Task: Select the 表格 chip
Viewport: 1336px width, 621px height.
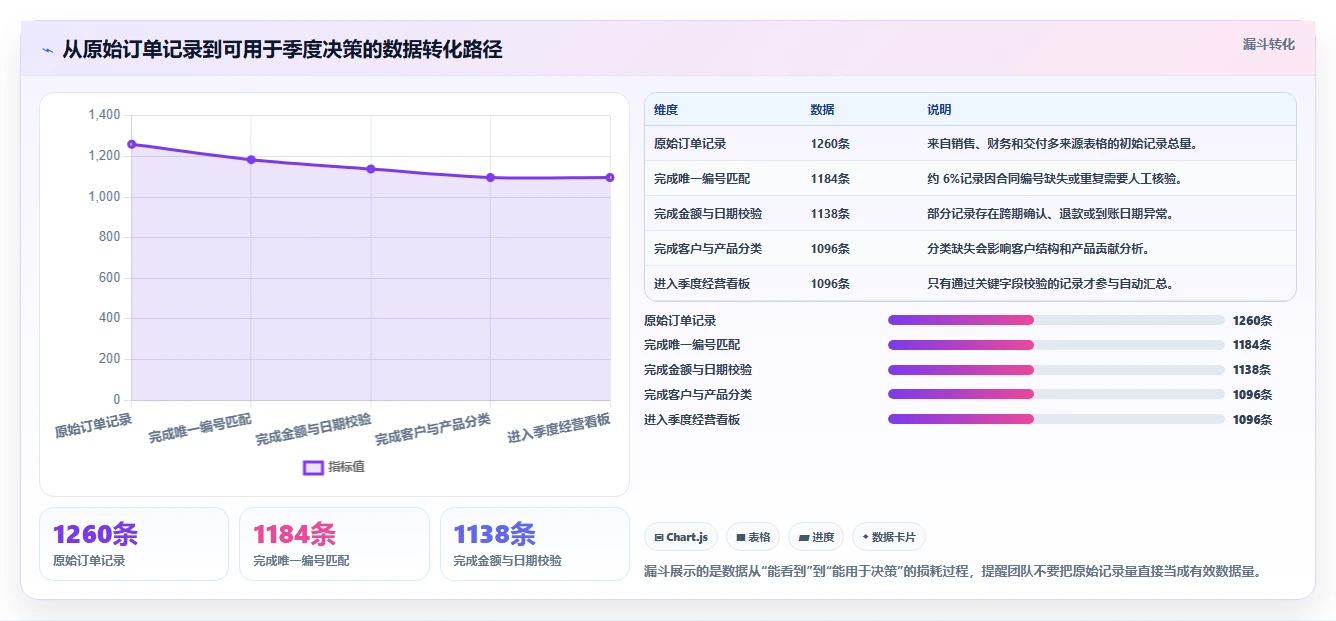Action: click(x=753, y=537)
